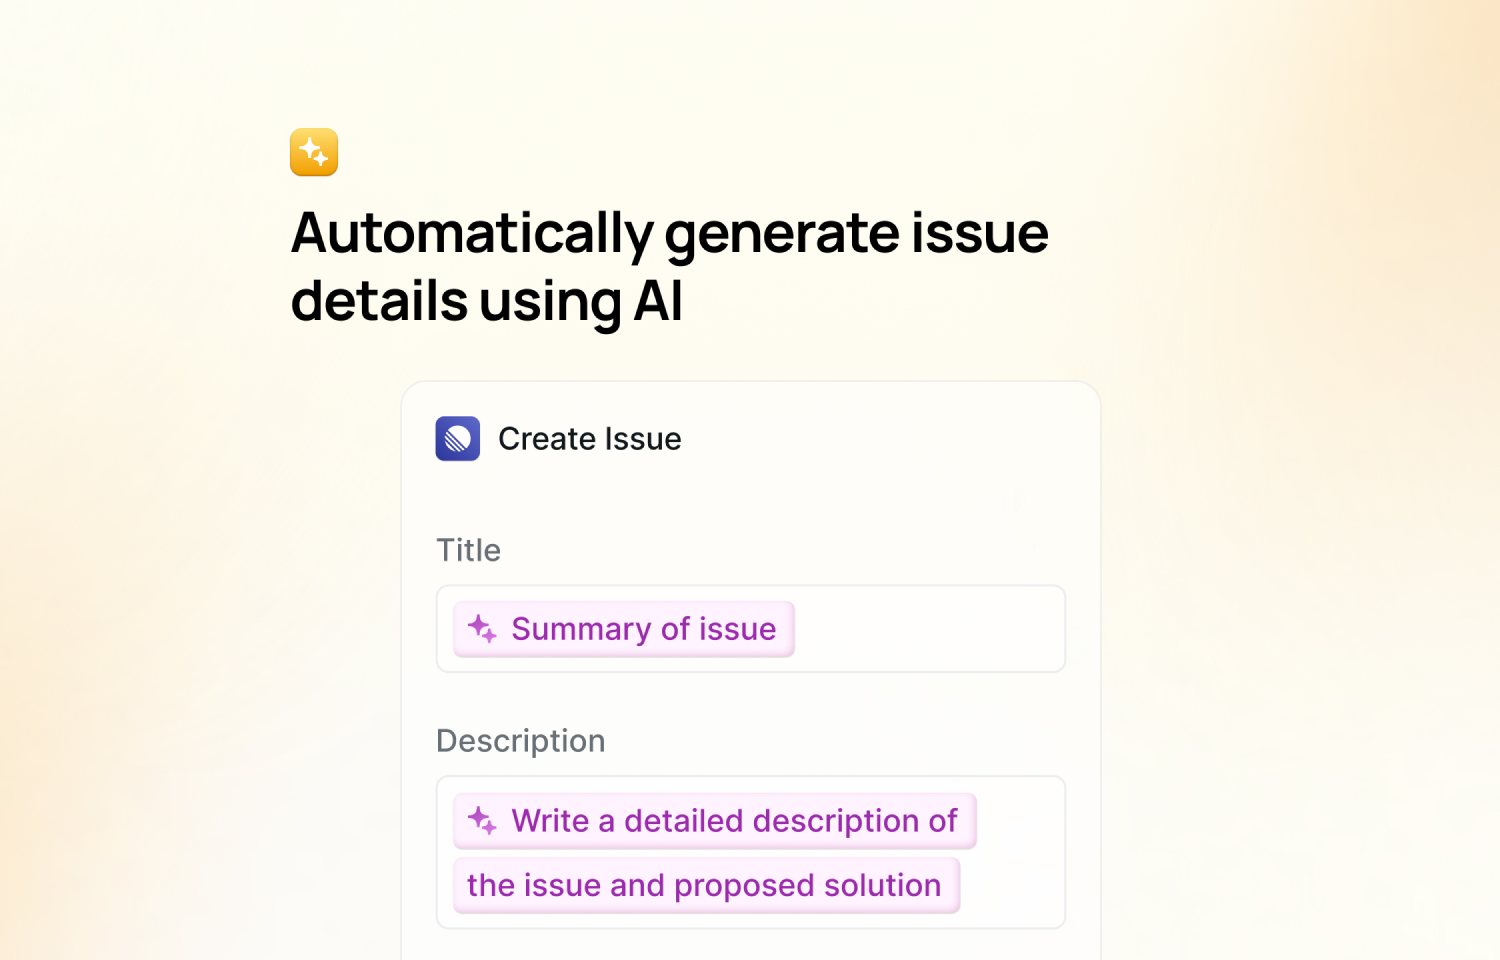Toggle the detailed description AI prompt chip
Screen dimensions: 1500x960
tap(713, 820)
